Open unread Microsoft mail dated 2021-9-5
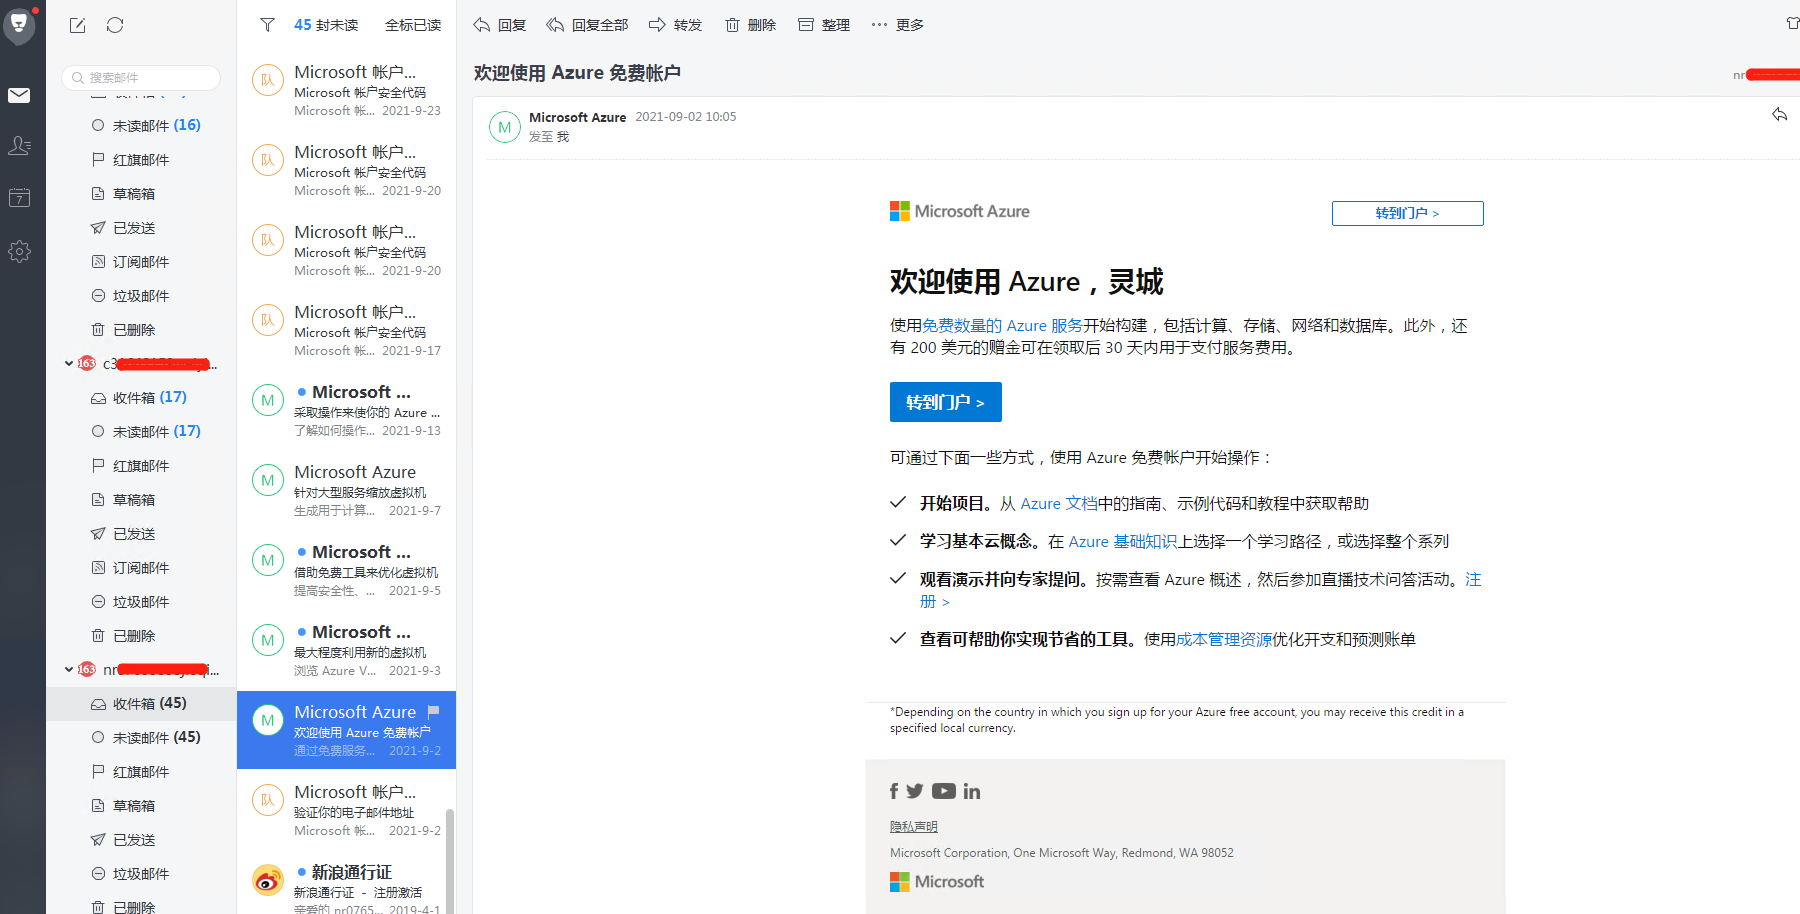The image size is (1800, 914). coord(346,570)
